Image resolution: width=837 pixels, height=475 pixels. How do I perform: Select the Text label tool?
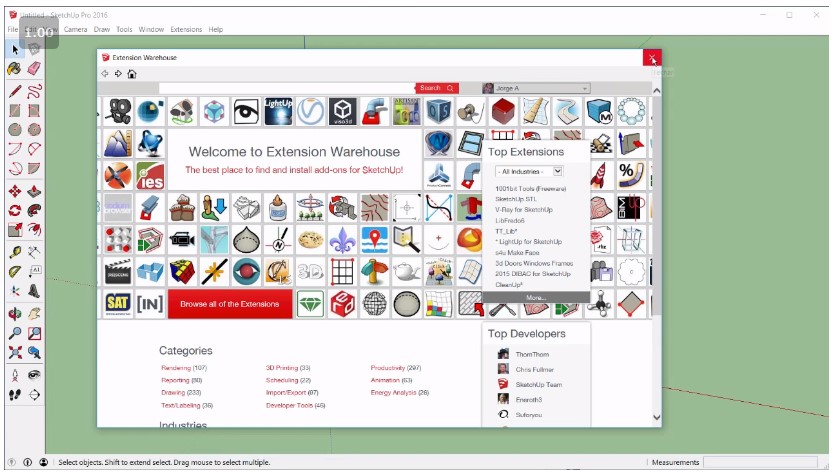point(34,272)
